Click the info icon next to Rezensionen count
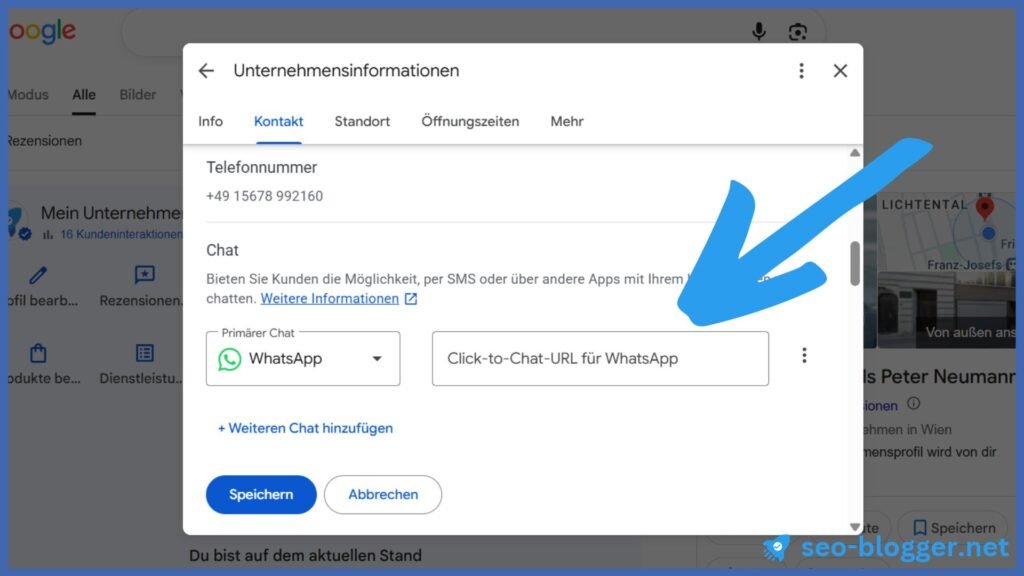This screenshot has height=576, width=1024. pyautogui.click(x=914, y=404)
